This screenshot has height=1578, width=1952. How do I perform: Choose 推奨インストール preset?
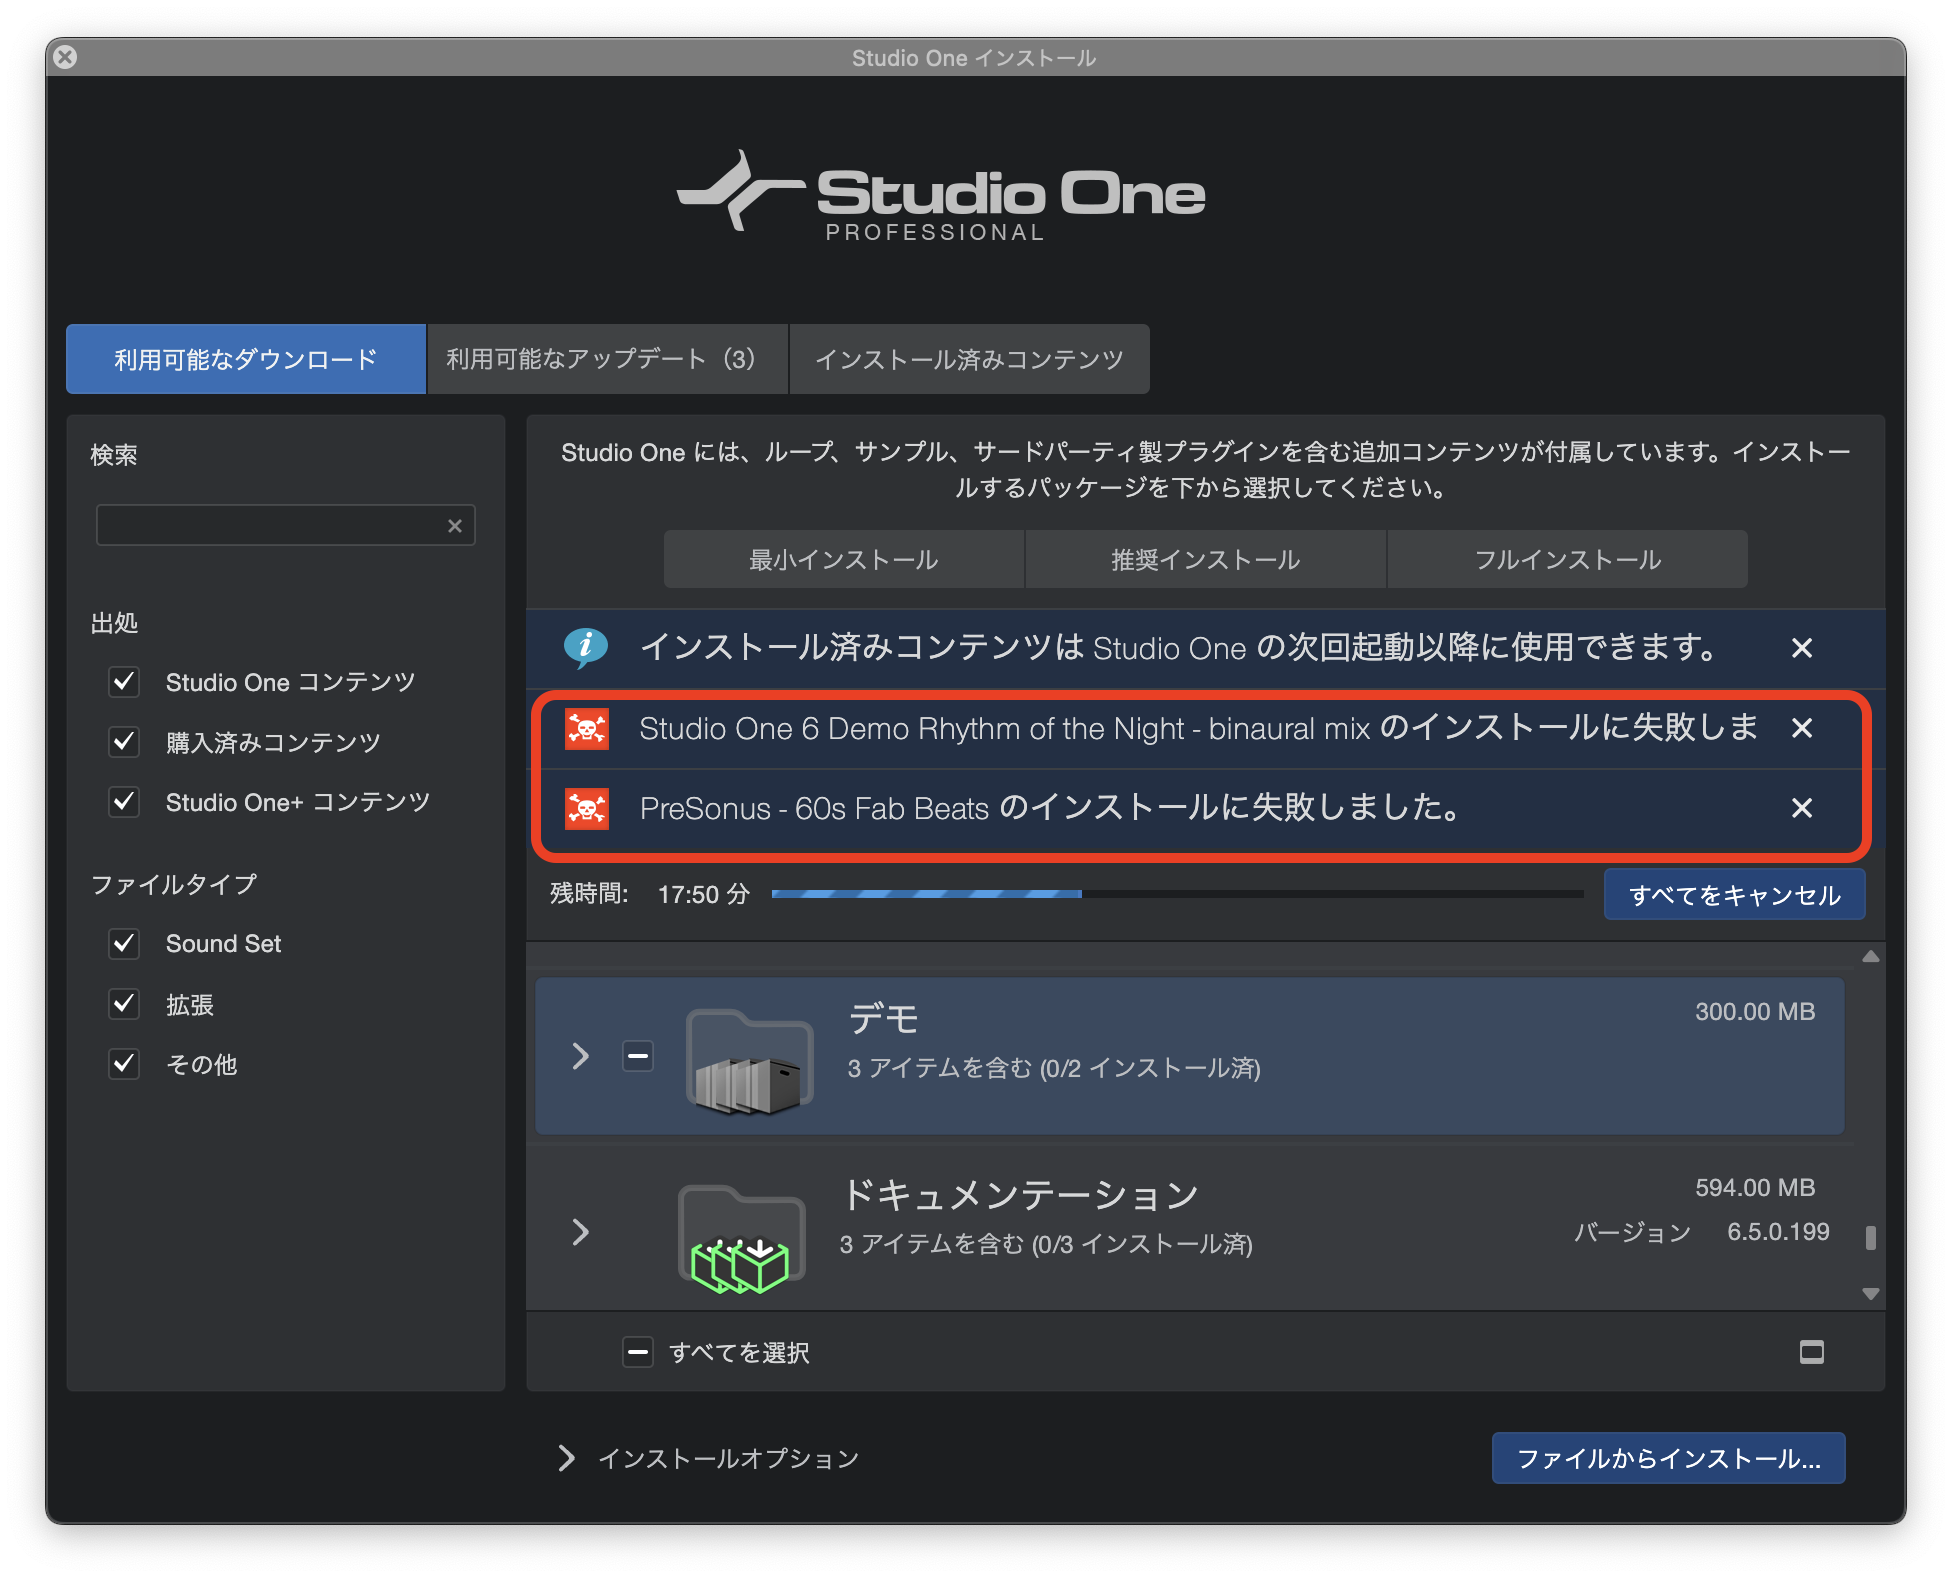1206,559
